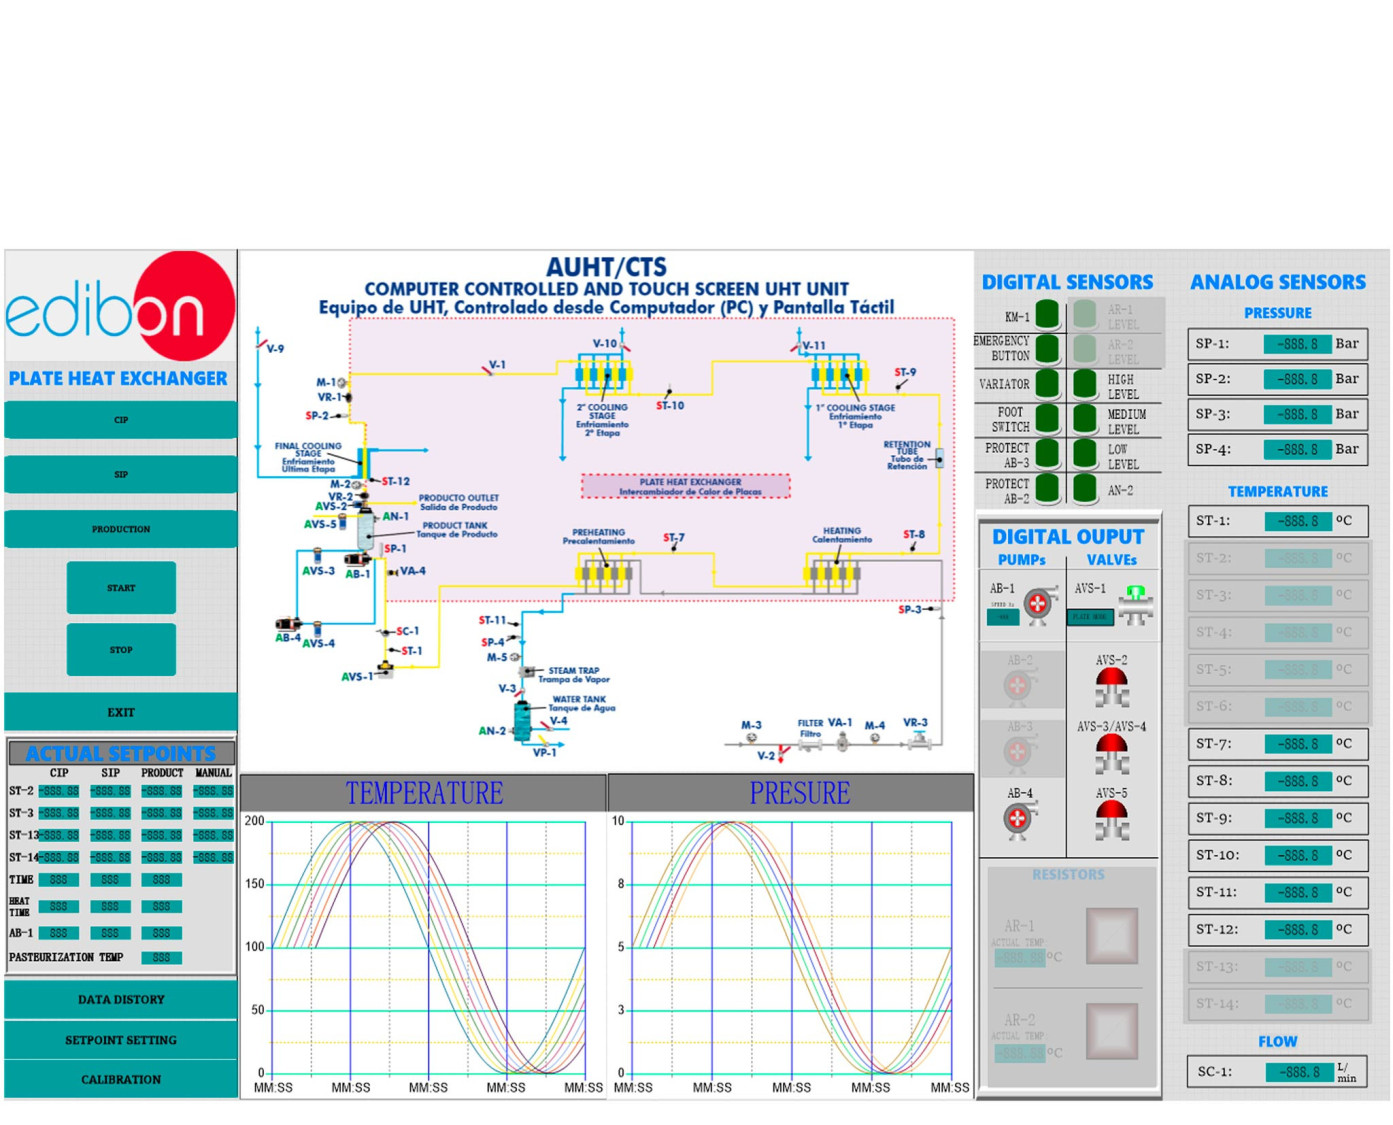The image size is (1393, 1125).
Task: Toggle the High Level sensor indicator
Action: [1085, 384]
